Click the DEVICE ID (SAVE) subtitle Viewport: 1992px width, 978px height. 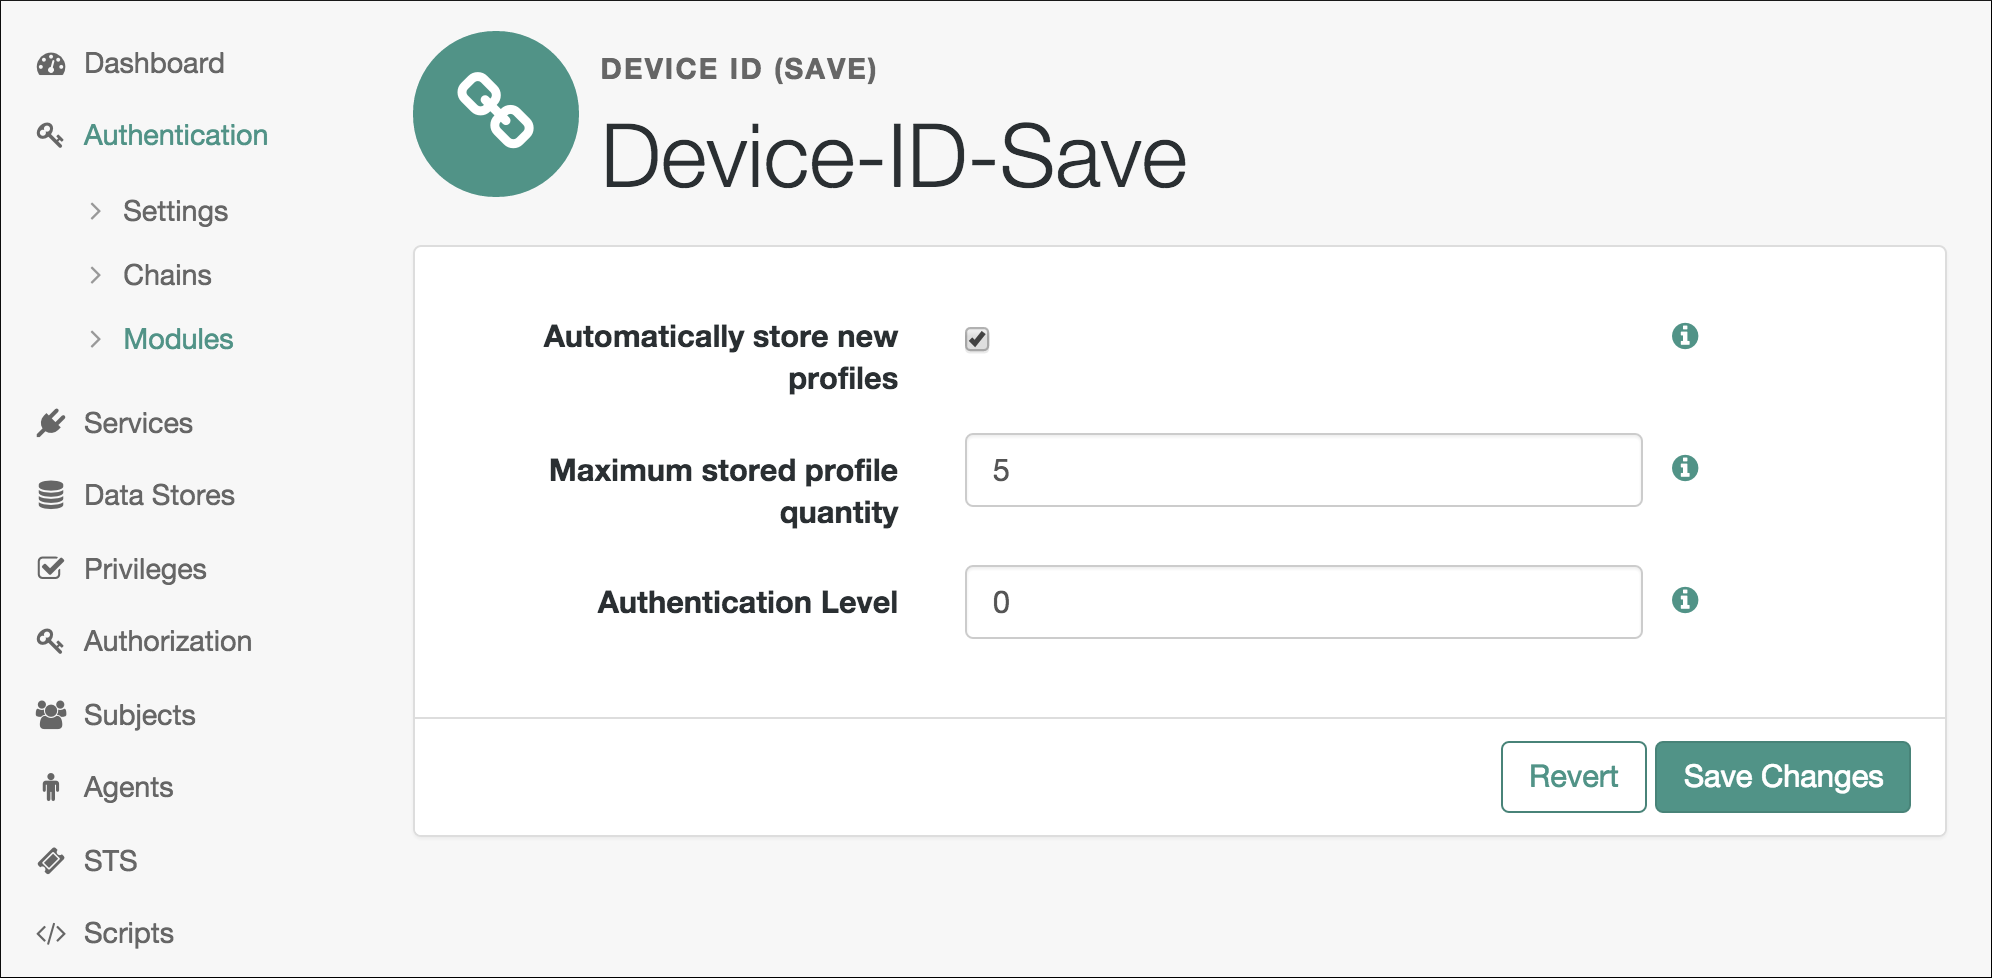click(738, 69)
